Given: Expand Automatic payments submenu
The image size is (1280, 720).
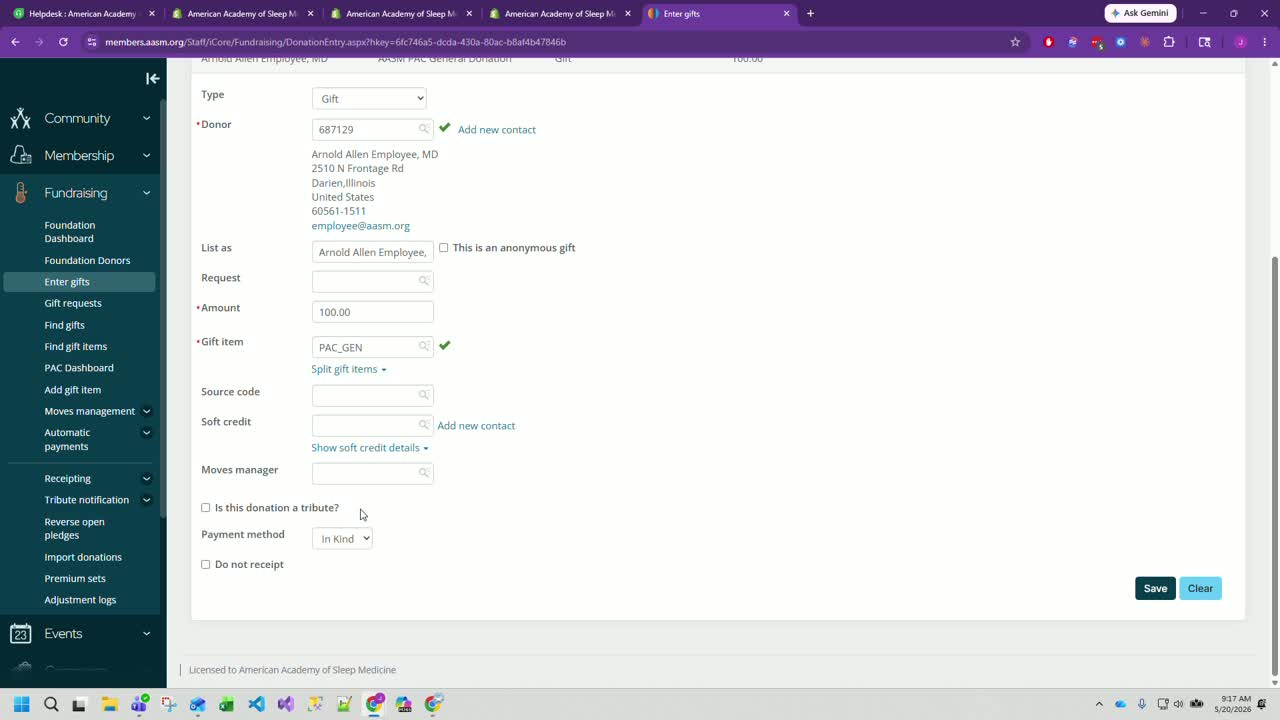Looking at the screenshot, I should click(x=146, y=433).
